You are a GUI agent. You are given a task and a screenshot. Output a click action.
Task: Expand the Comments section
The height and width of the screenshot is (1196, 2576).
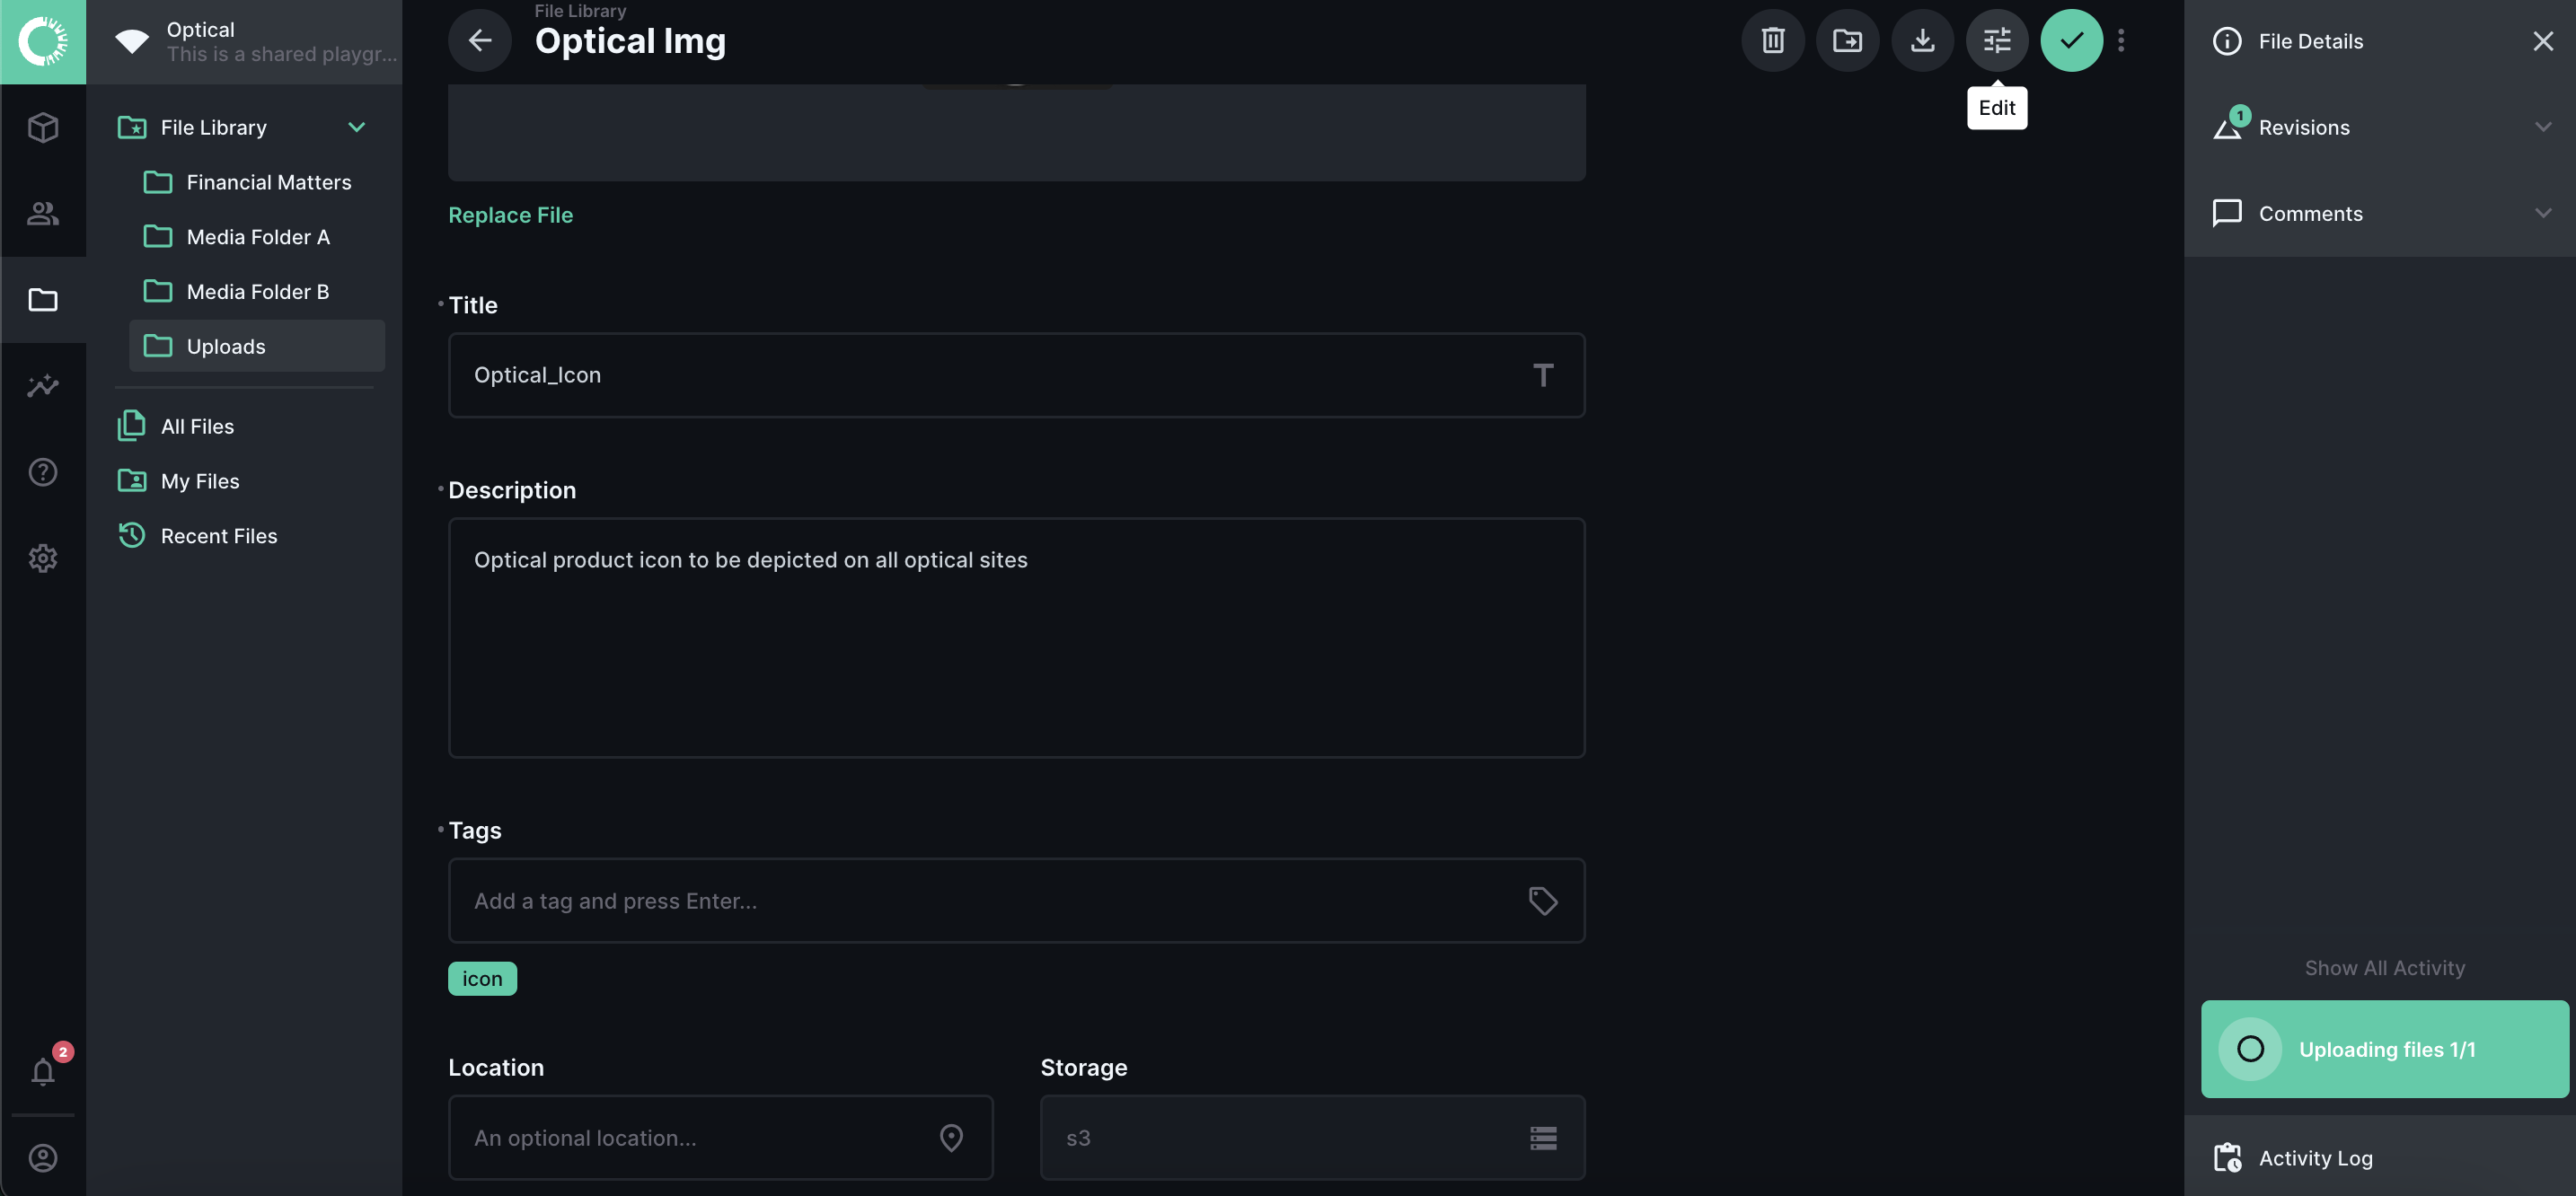[x=2543, y=213]
